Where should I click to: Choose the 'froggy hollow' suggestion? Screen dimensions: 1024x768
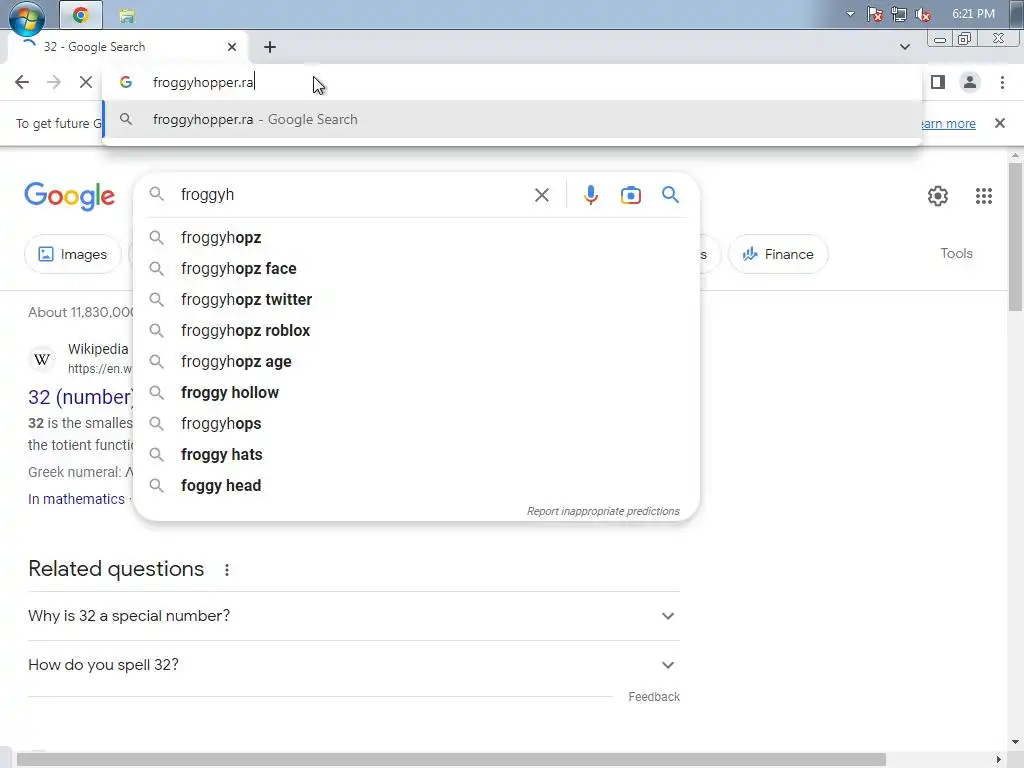(417, 392)
